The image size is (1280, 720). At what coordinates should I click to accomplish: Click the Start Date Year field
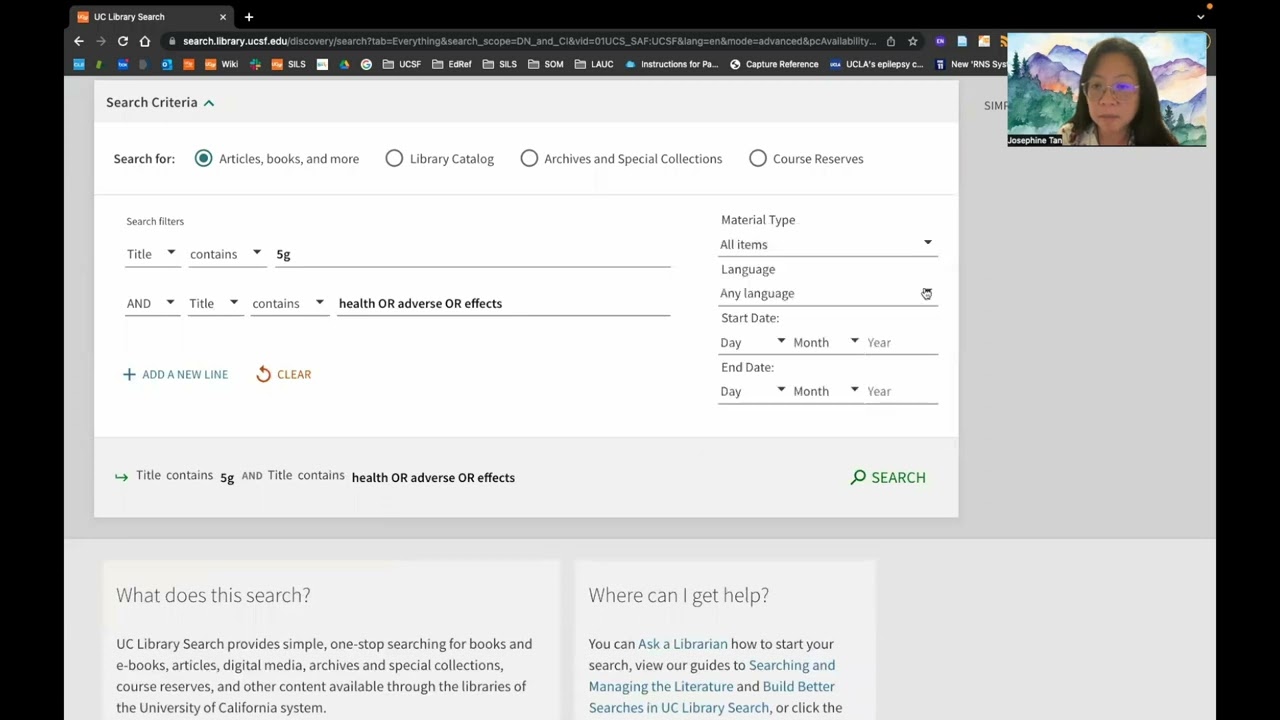(x=901, y=342)
